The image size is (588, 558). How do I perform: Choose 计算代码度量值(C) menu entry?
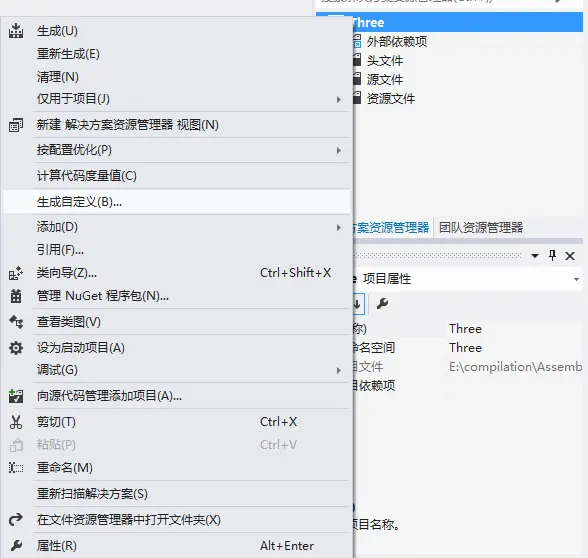176,176
